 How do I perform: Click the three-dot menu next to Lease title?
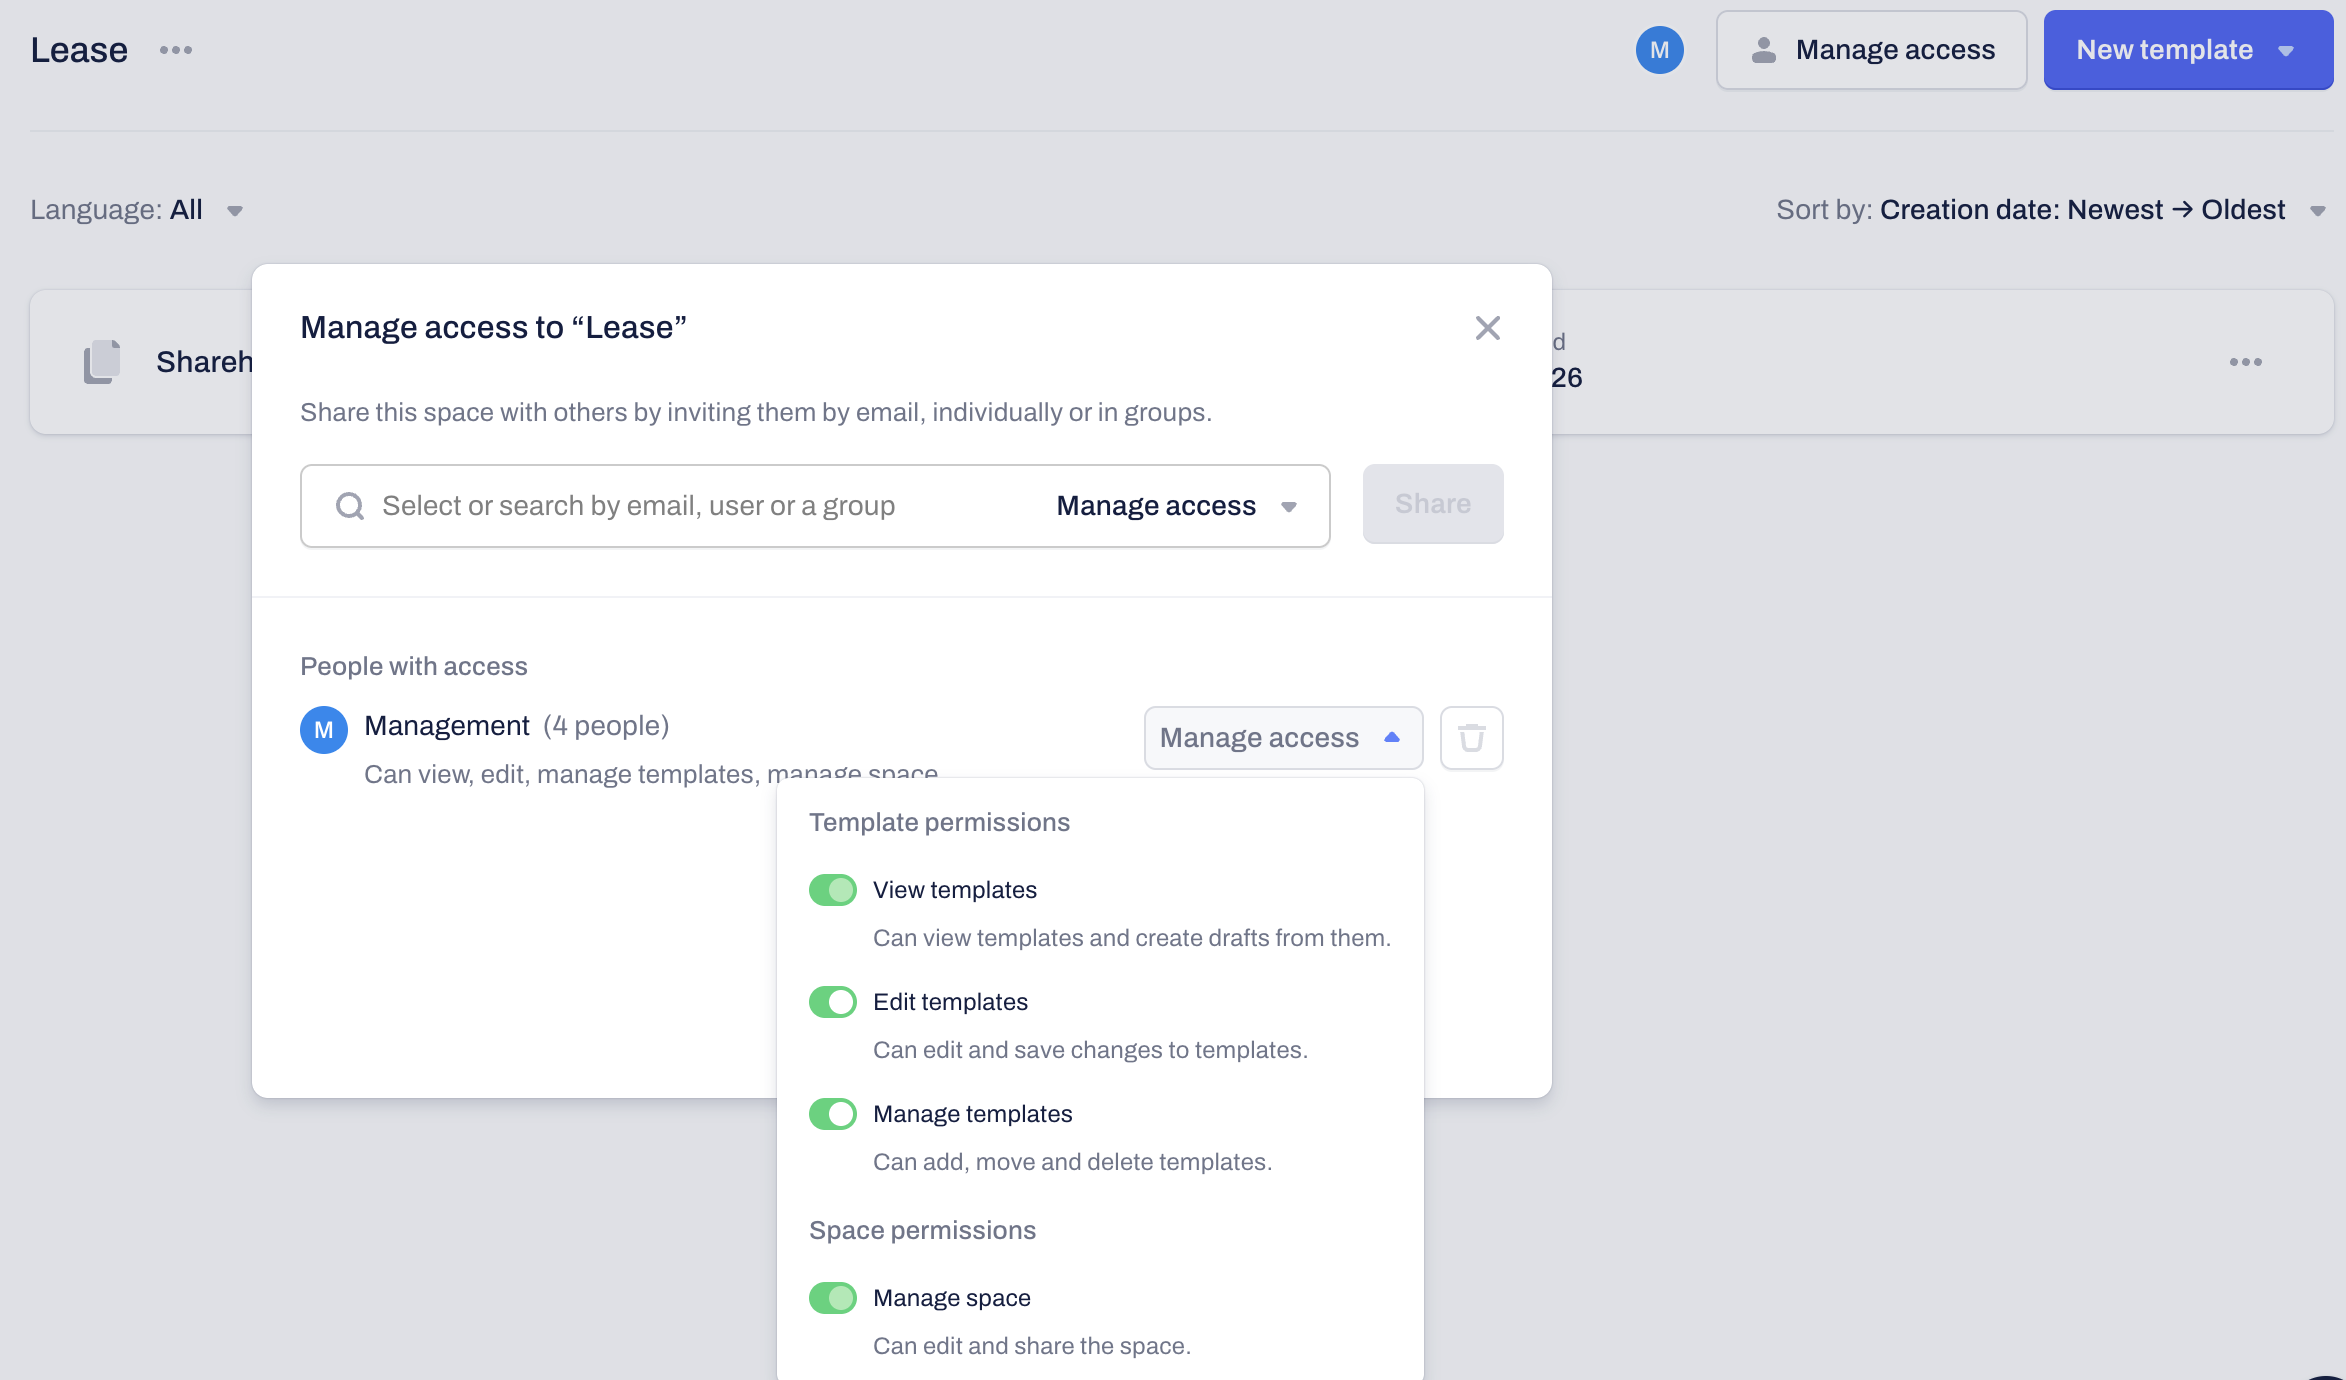tap(176, 50)
